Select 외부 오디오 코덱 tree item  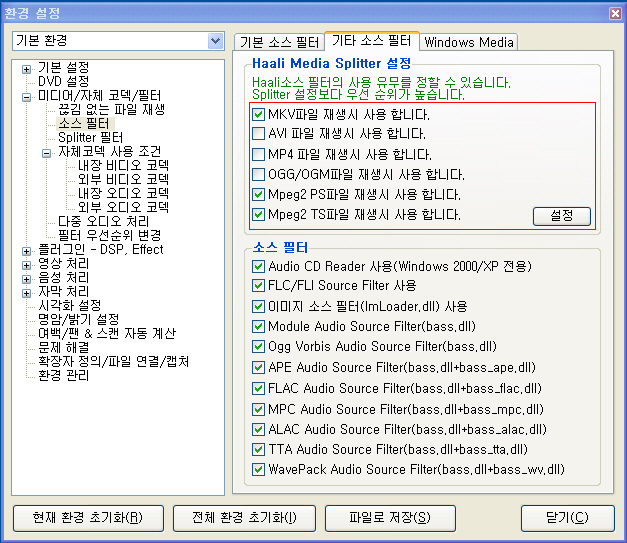(123, 207)
